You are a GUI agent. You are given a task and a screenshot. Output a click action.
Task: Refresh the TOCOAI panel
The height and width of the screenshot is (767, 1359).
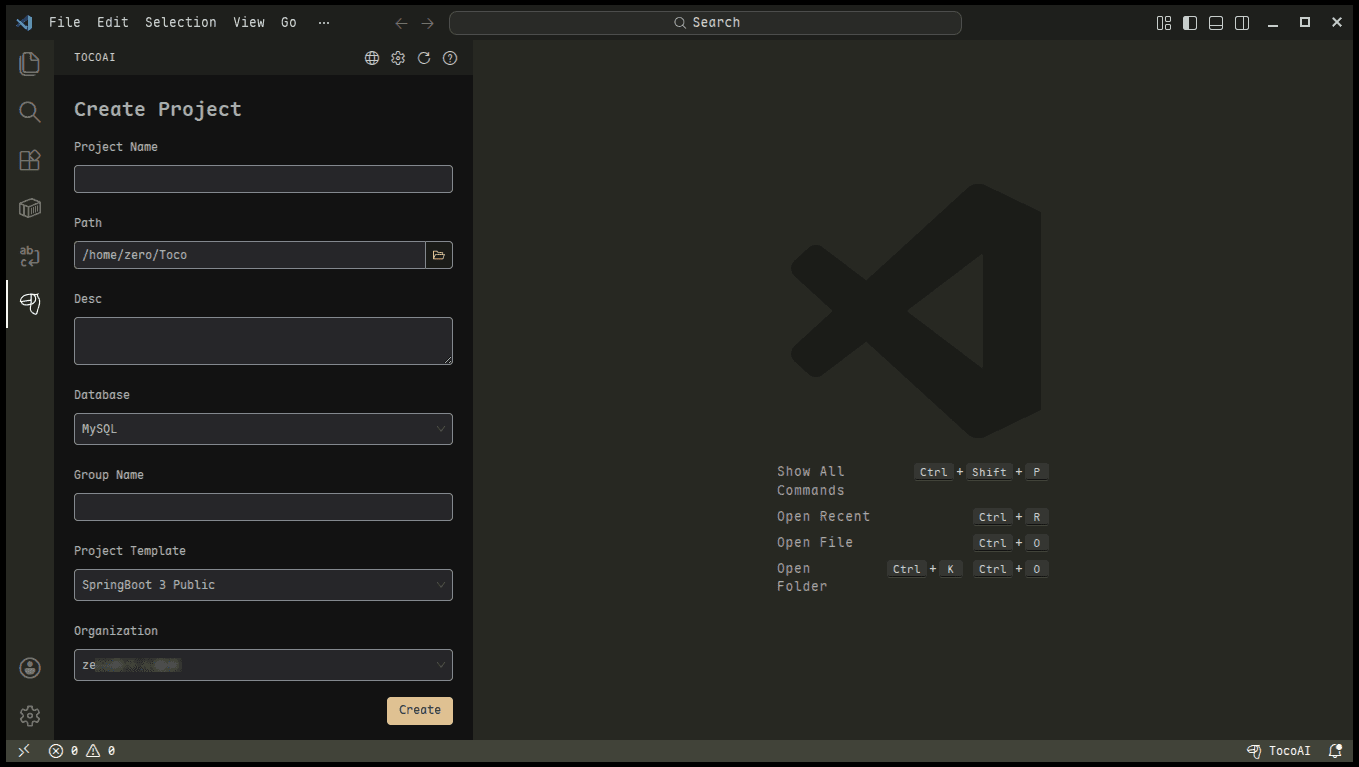pos(423,57)
